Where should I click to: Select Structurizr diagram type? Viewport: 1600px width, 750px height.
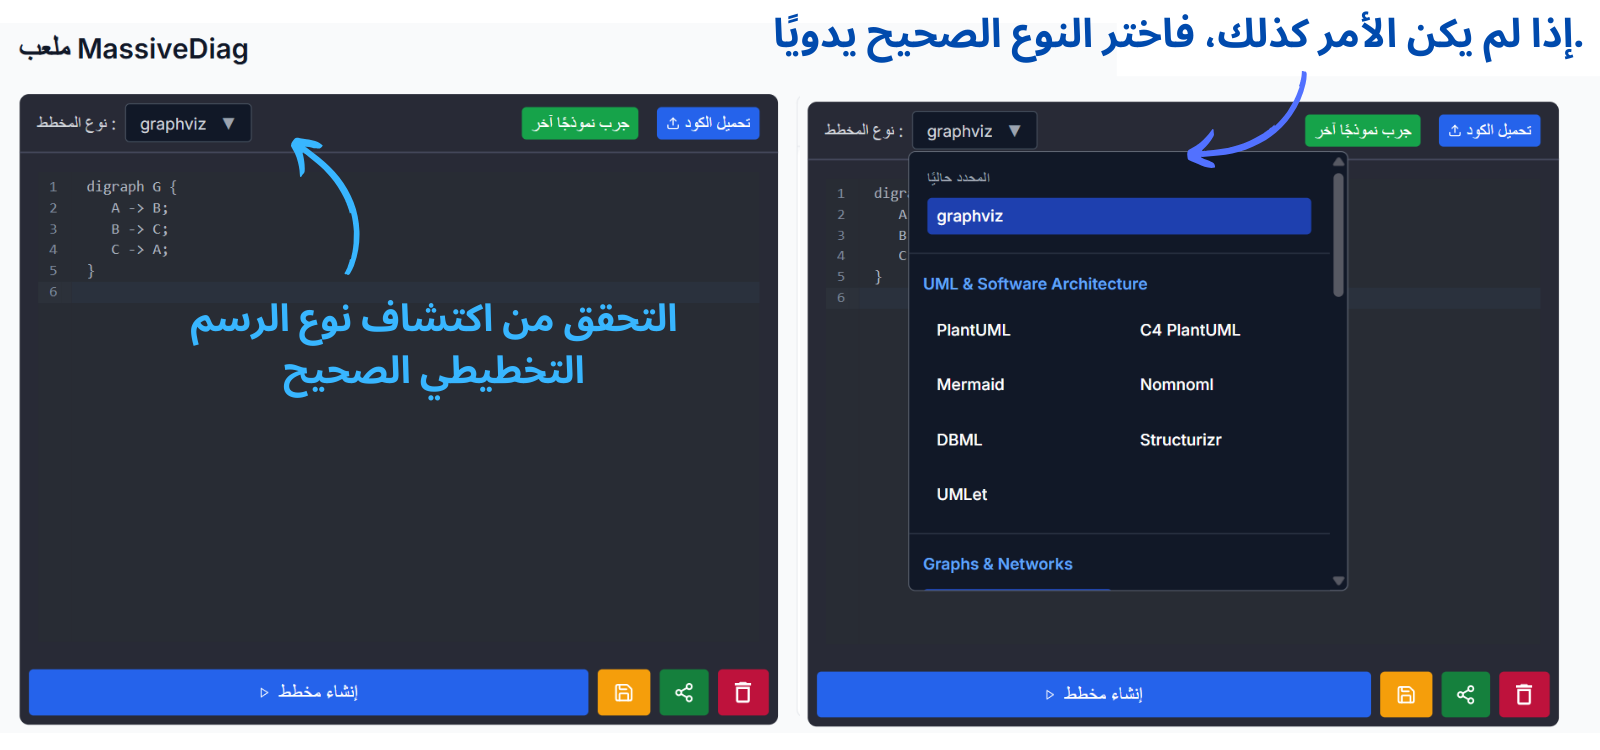coord(1181,440)
